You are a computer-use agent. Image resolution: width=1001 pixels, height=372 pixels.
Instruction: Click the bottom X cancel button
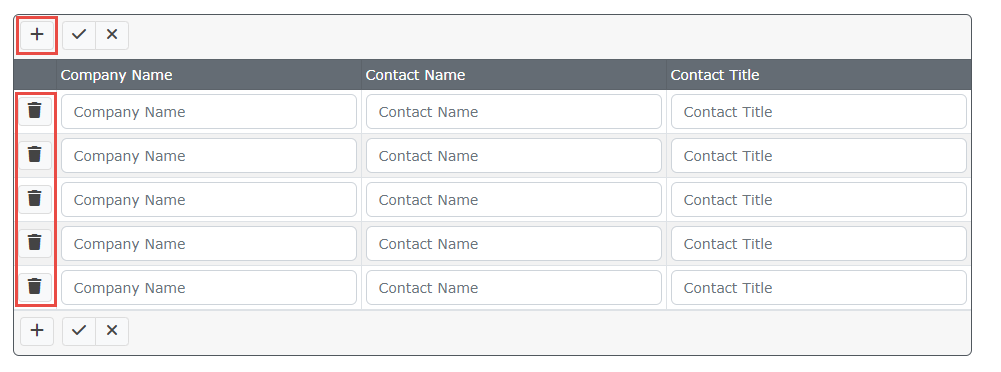[112, 331]
